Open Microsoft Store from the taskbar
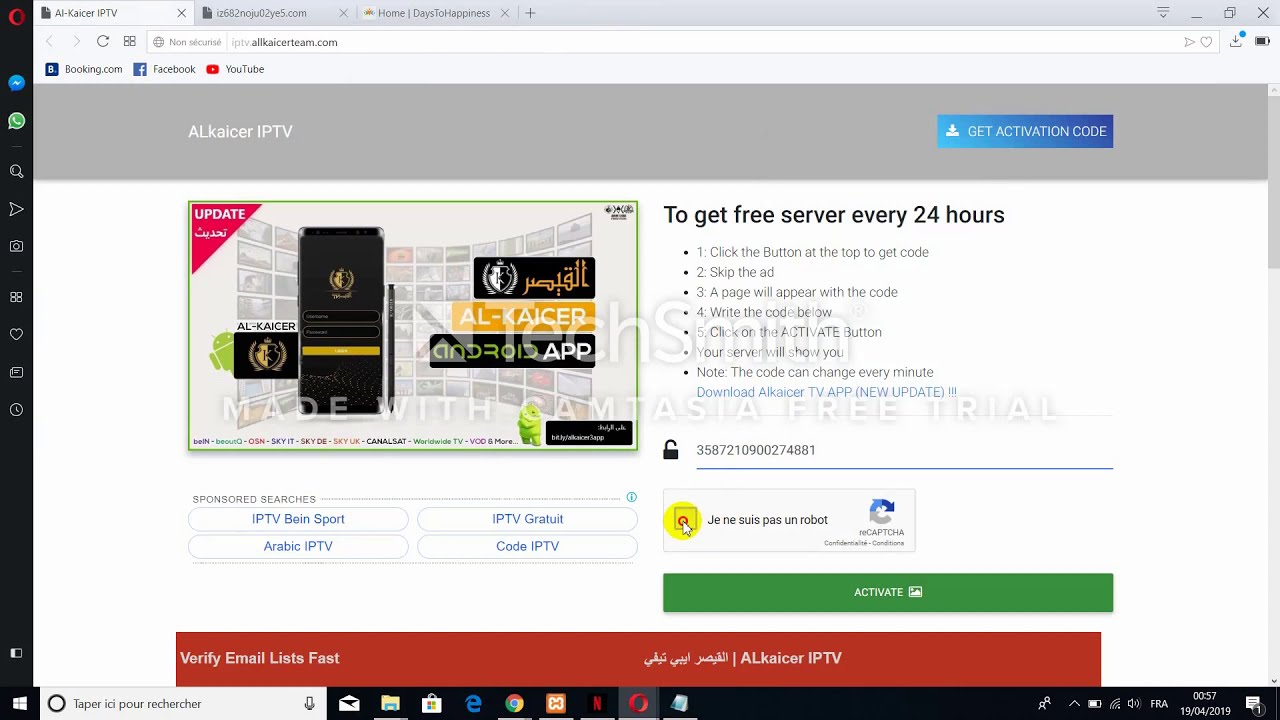The image size is (1280, 720). pyautogui.click(x=431, y=704)
